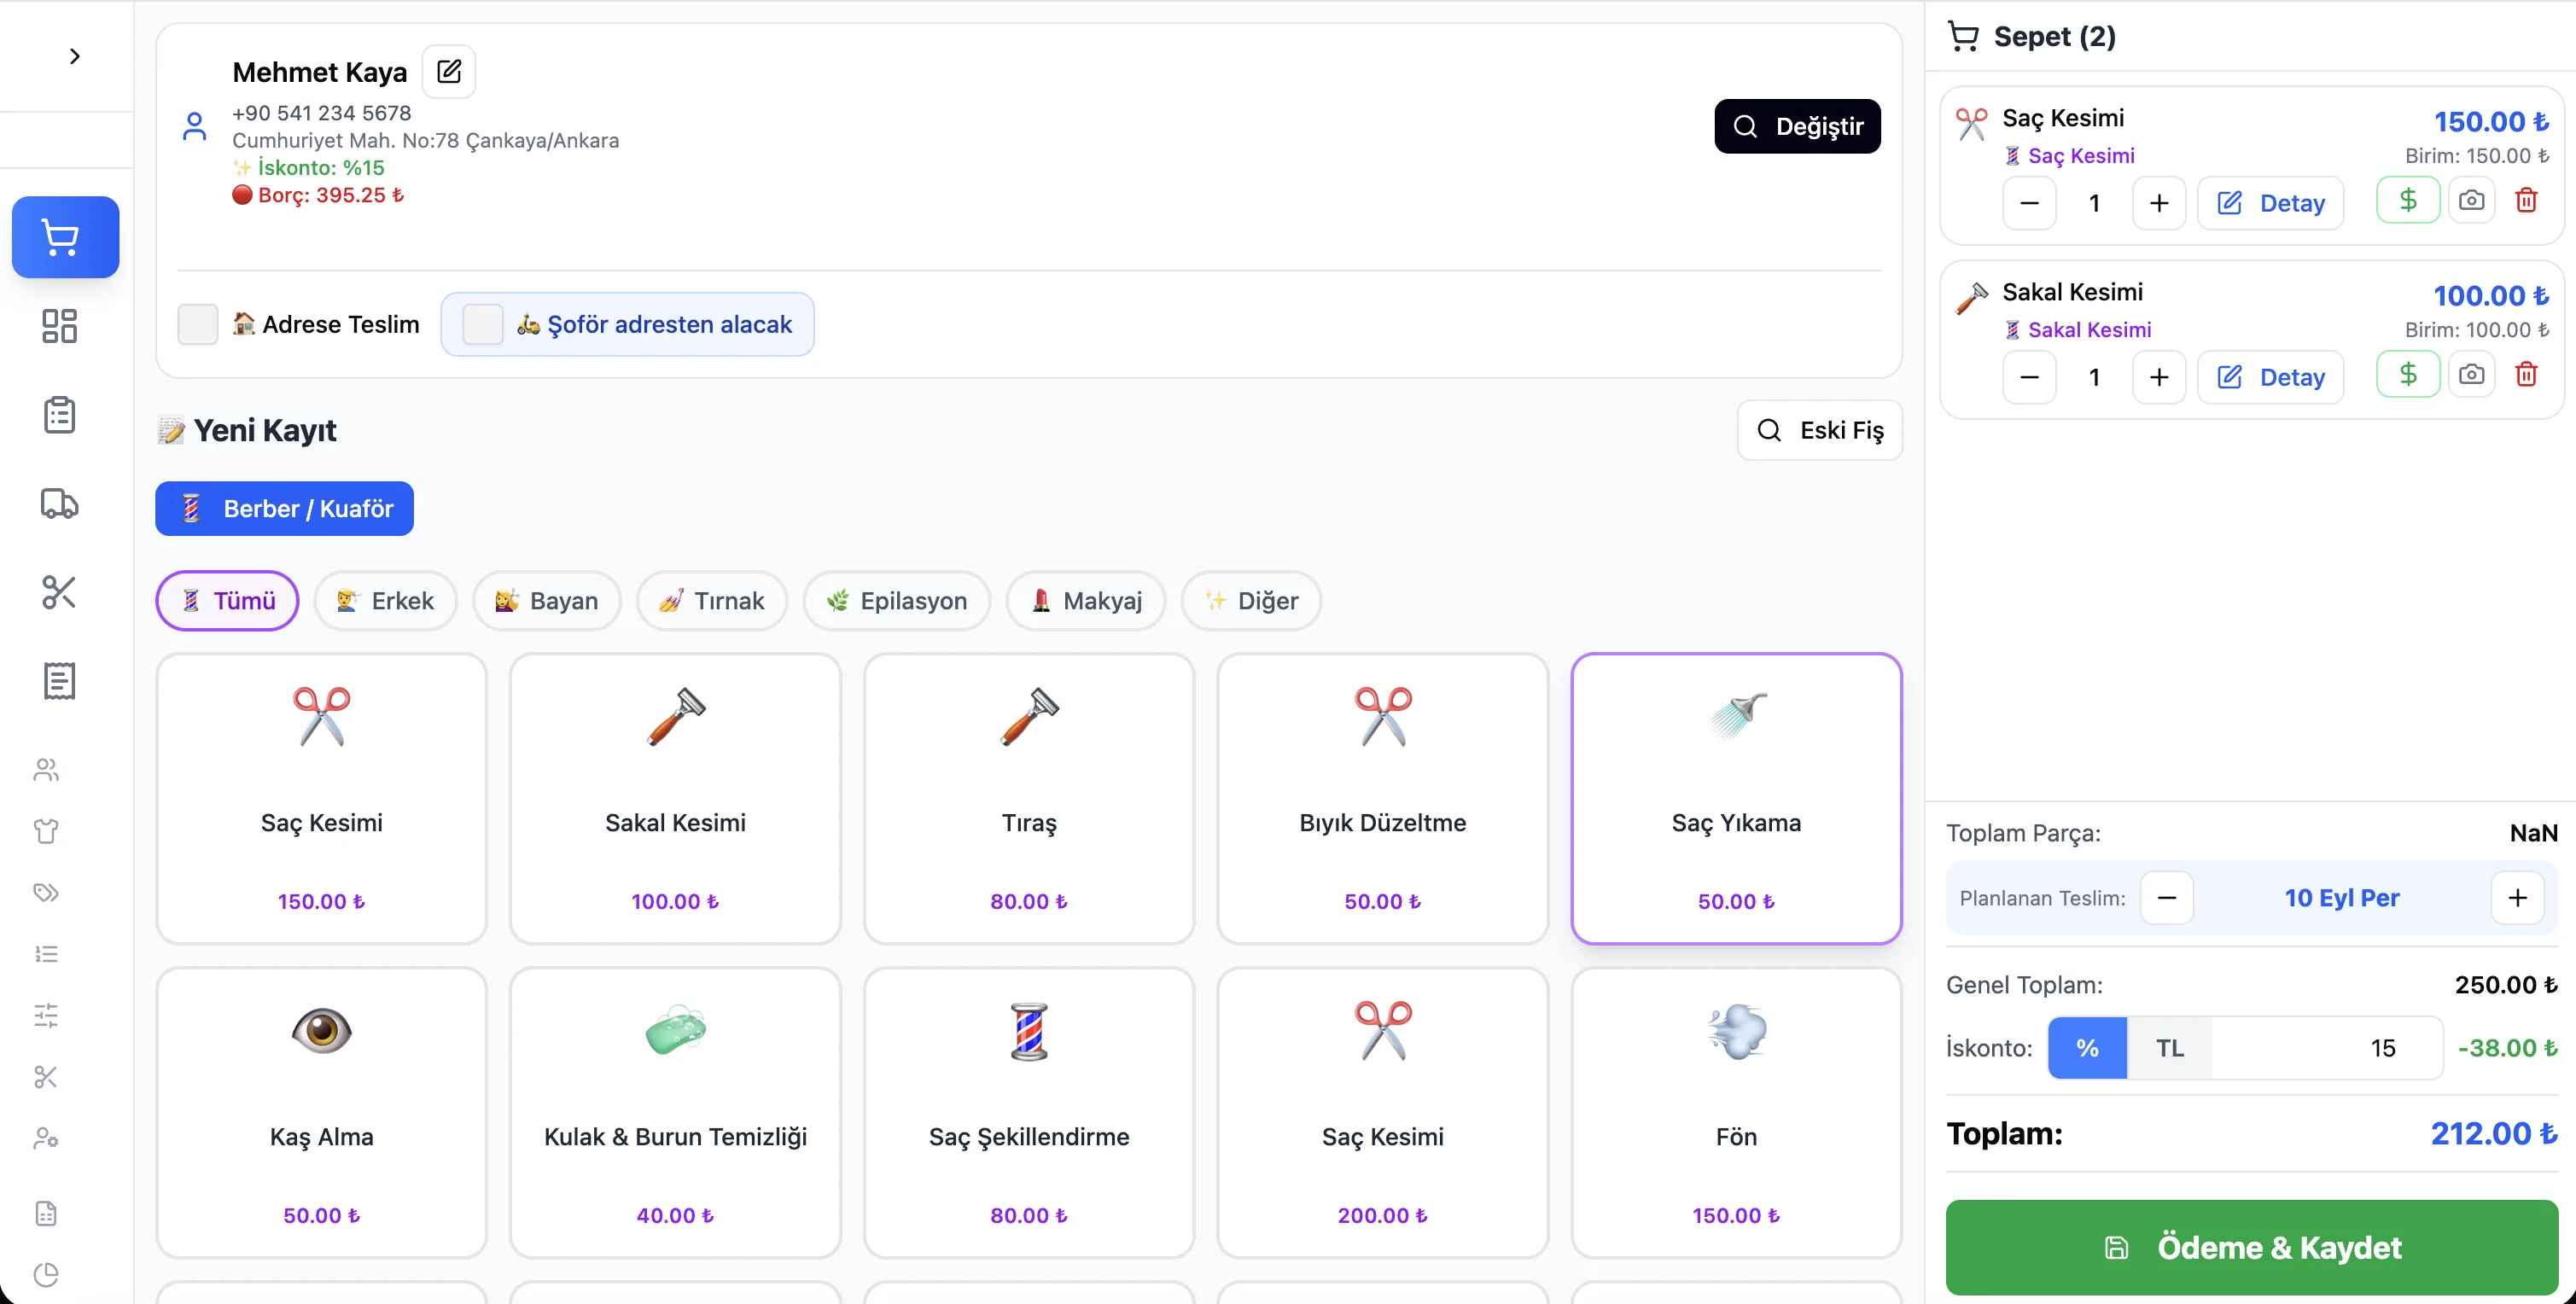This screenshot has width=2576, height=1304.
Task: Delete Sakal Kesimi from the cart
Action: pyautogui.click(x=2526, y=374)
